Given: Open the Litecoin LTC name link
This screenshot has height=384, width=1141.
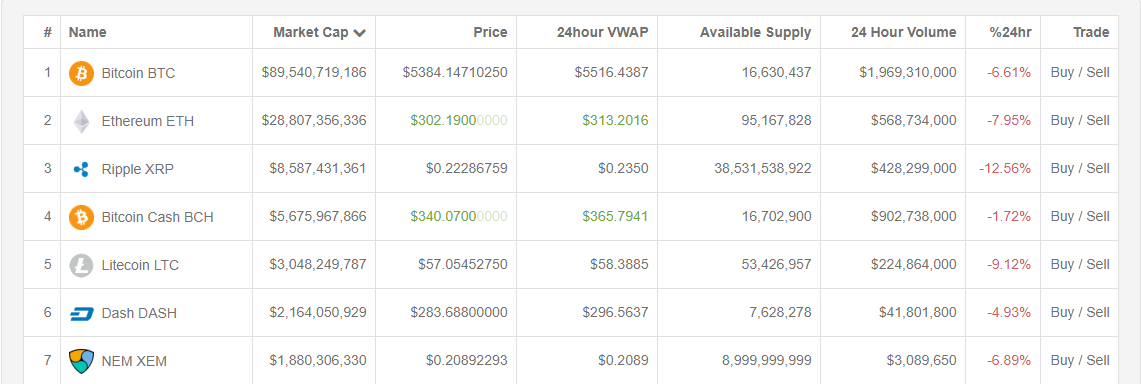Looking at the screenshot, I should (x=140, y=265).
